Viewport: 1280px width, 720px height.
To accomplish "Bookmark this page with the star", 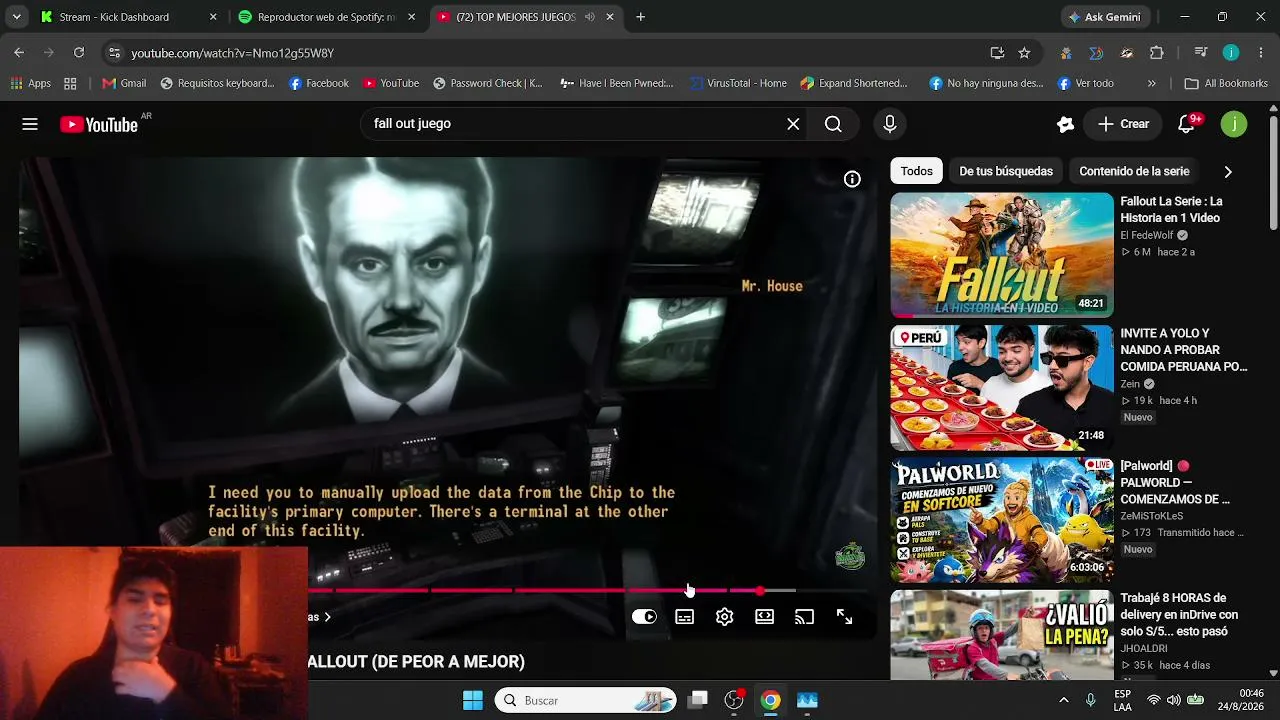I will 1024,53.
